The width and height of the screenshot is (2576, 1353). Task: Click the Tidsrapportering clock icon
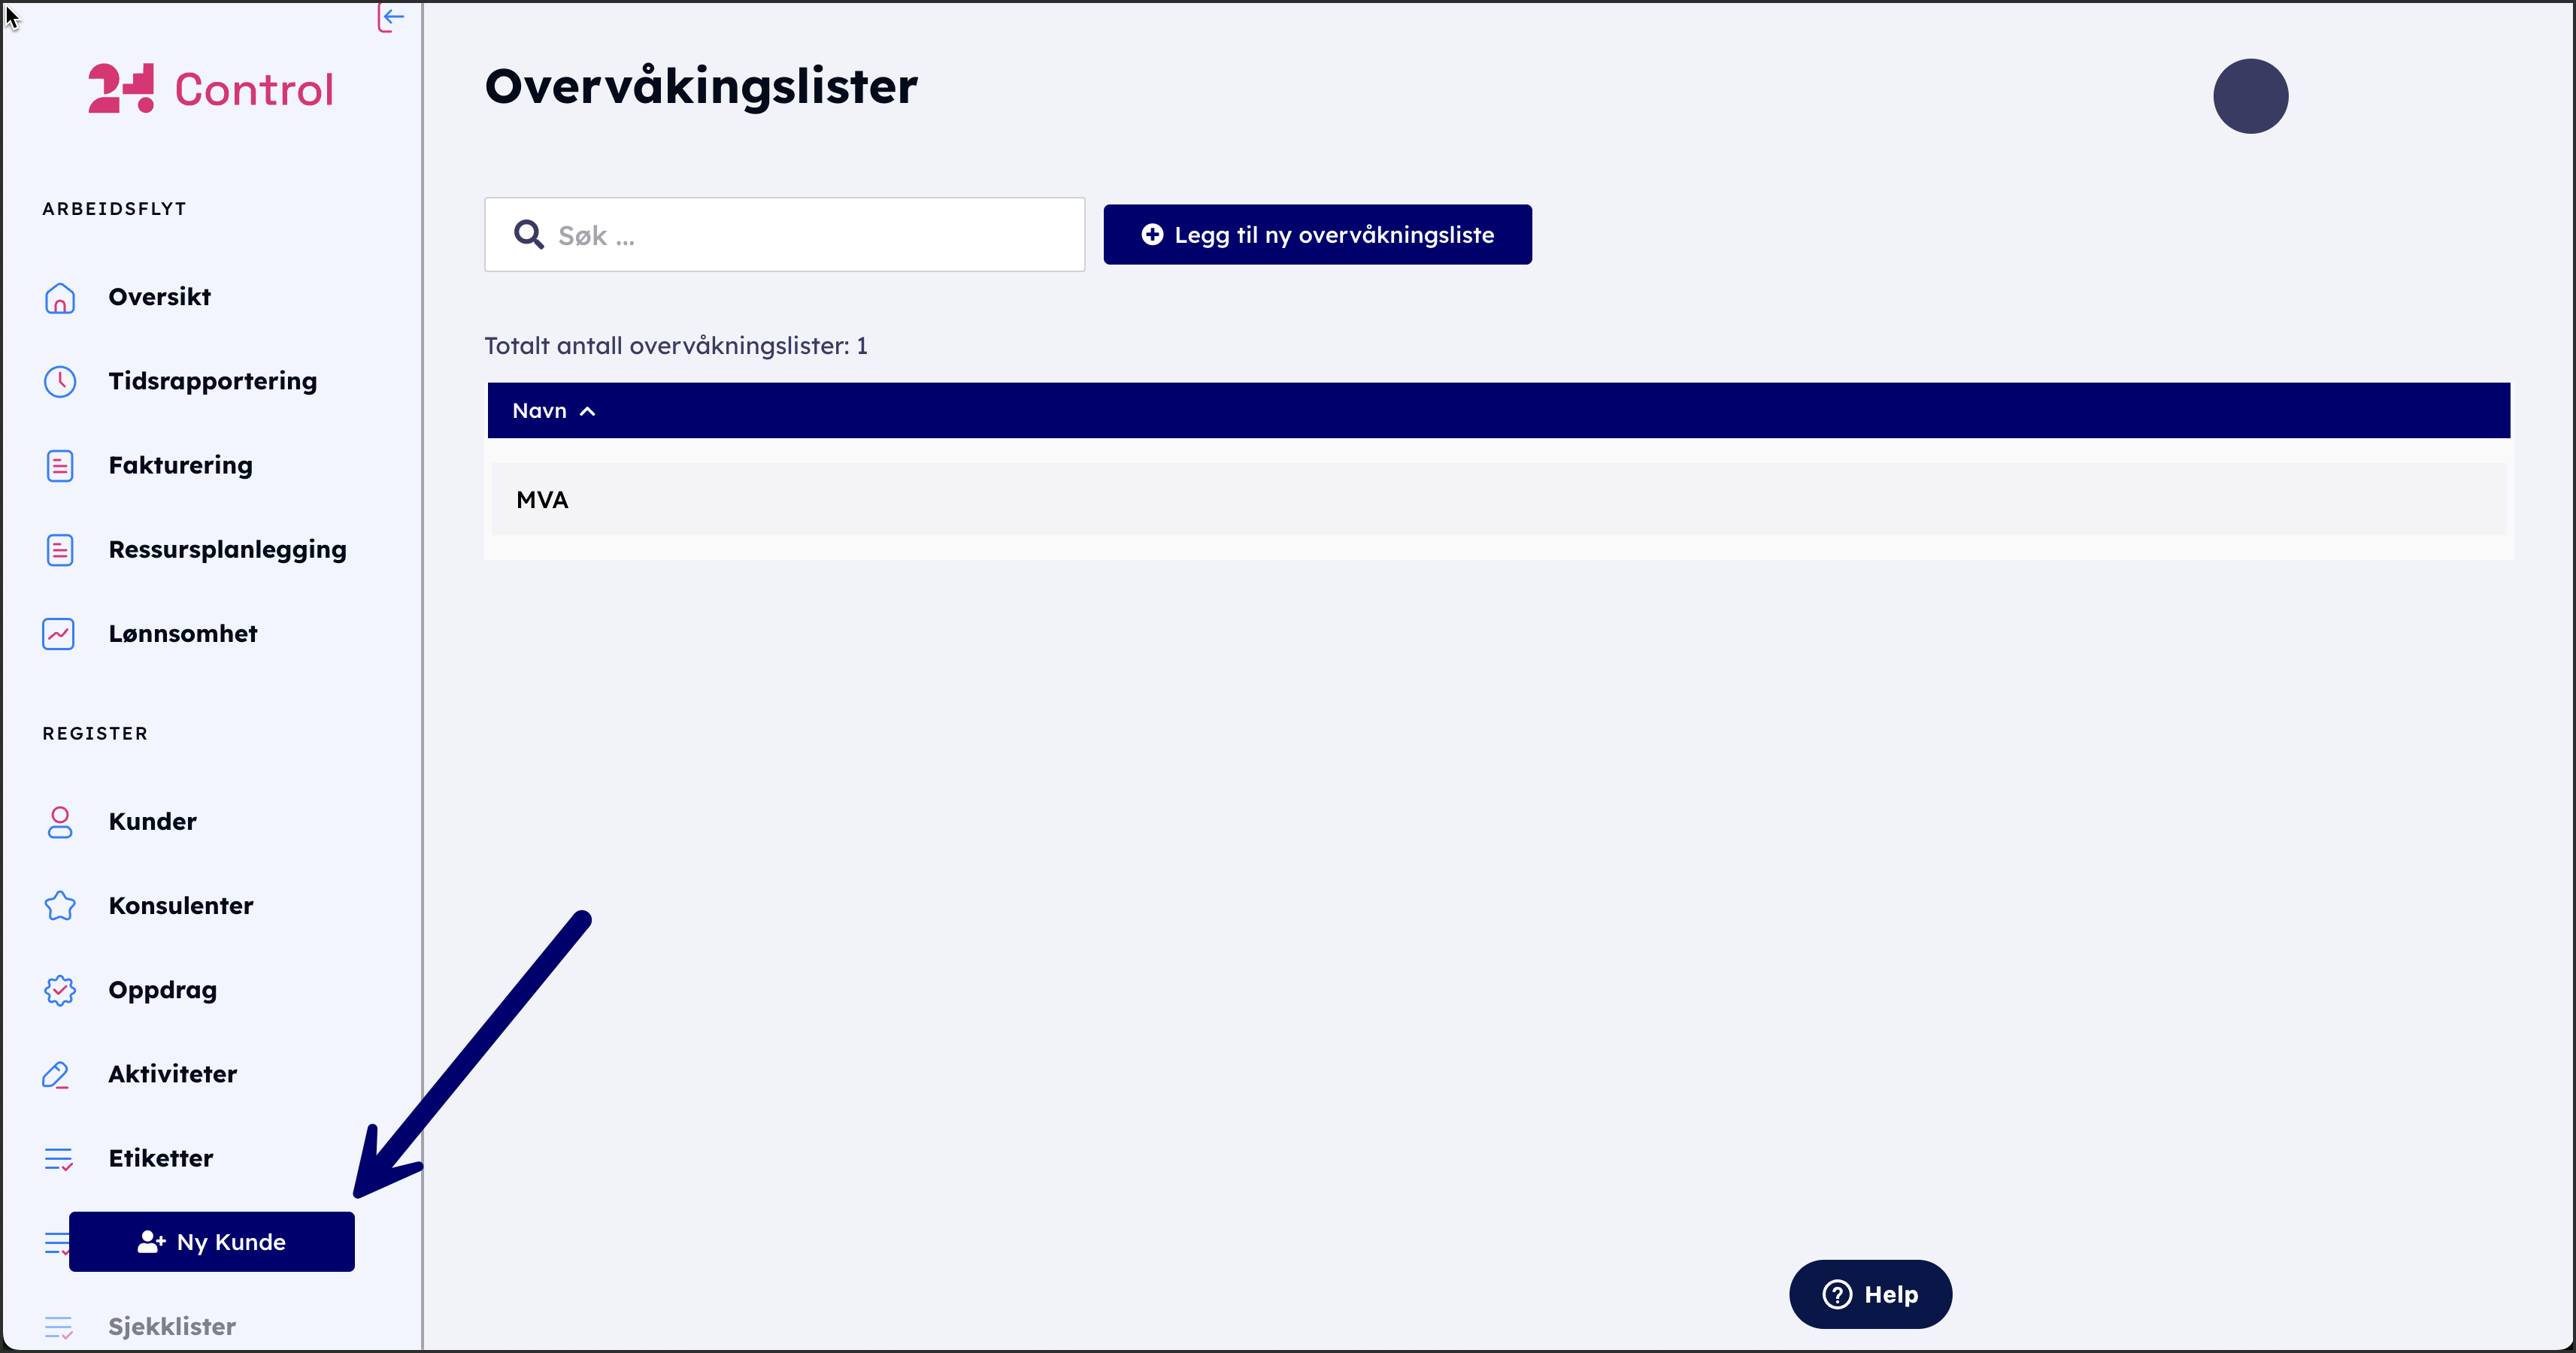[x=60, y=382]
